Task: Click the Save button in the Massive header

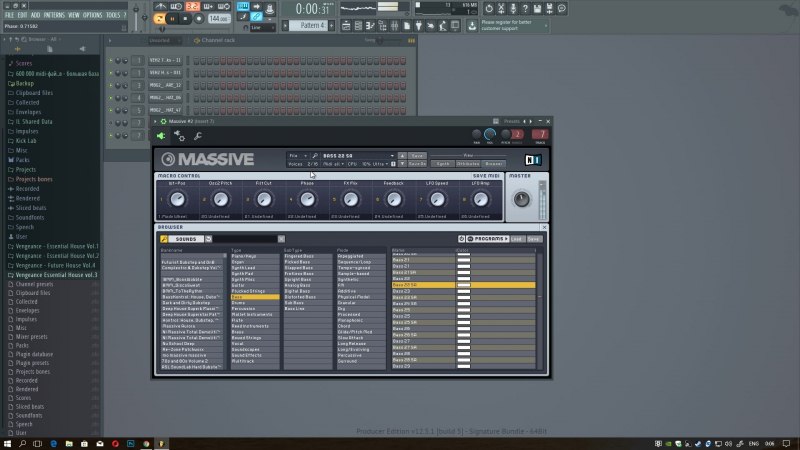Action: click(x=417, y=156)
